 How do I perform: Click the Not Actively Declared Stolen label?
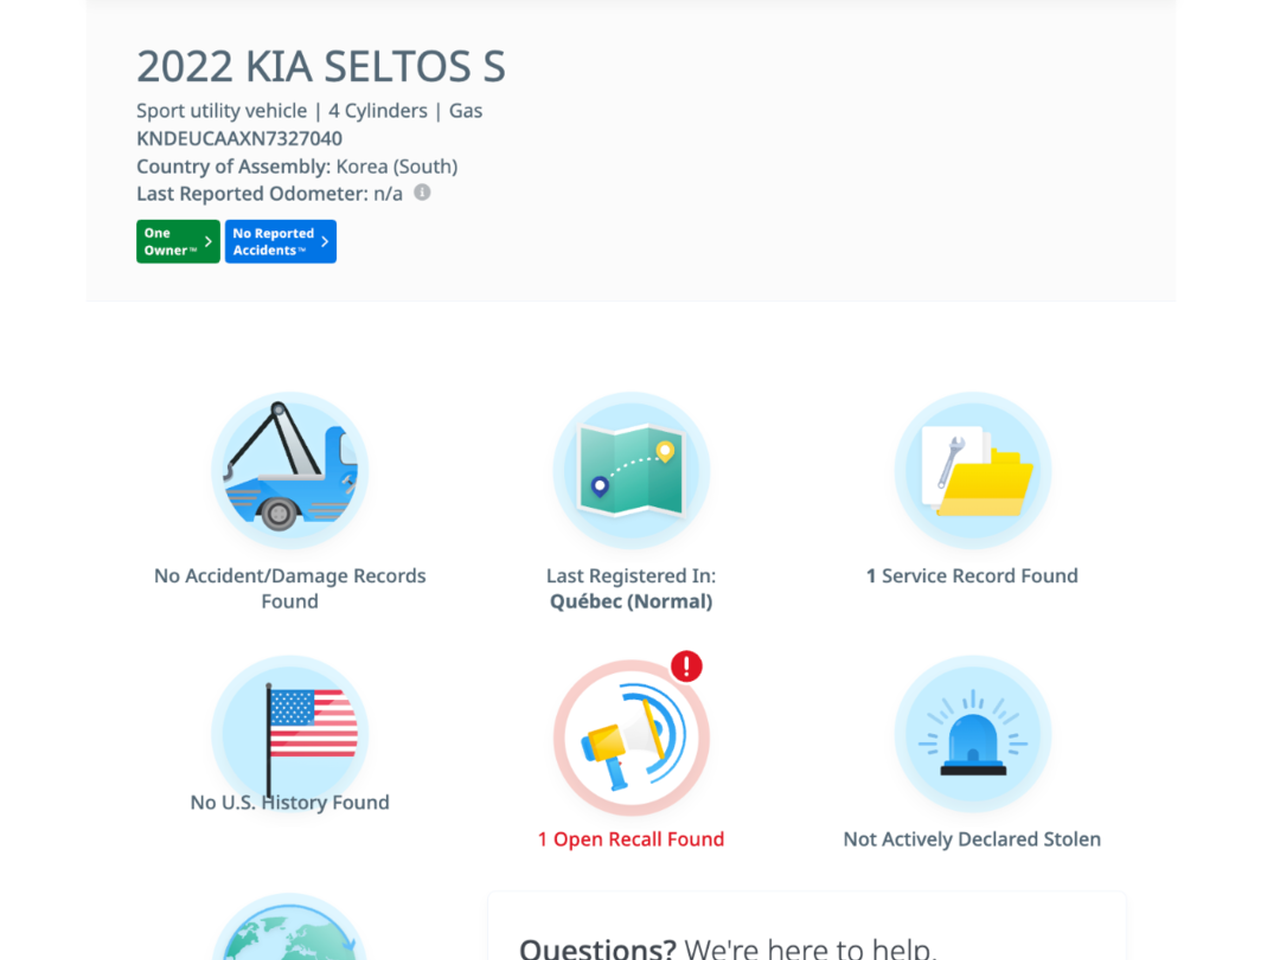[x=972, y=839]
